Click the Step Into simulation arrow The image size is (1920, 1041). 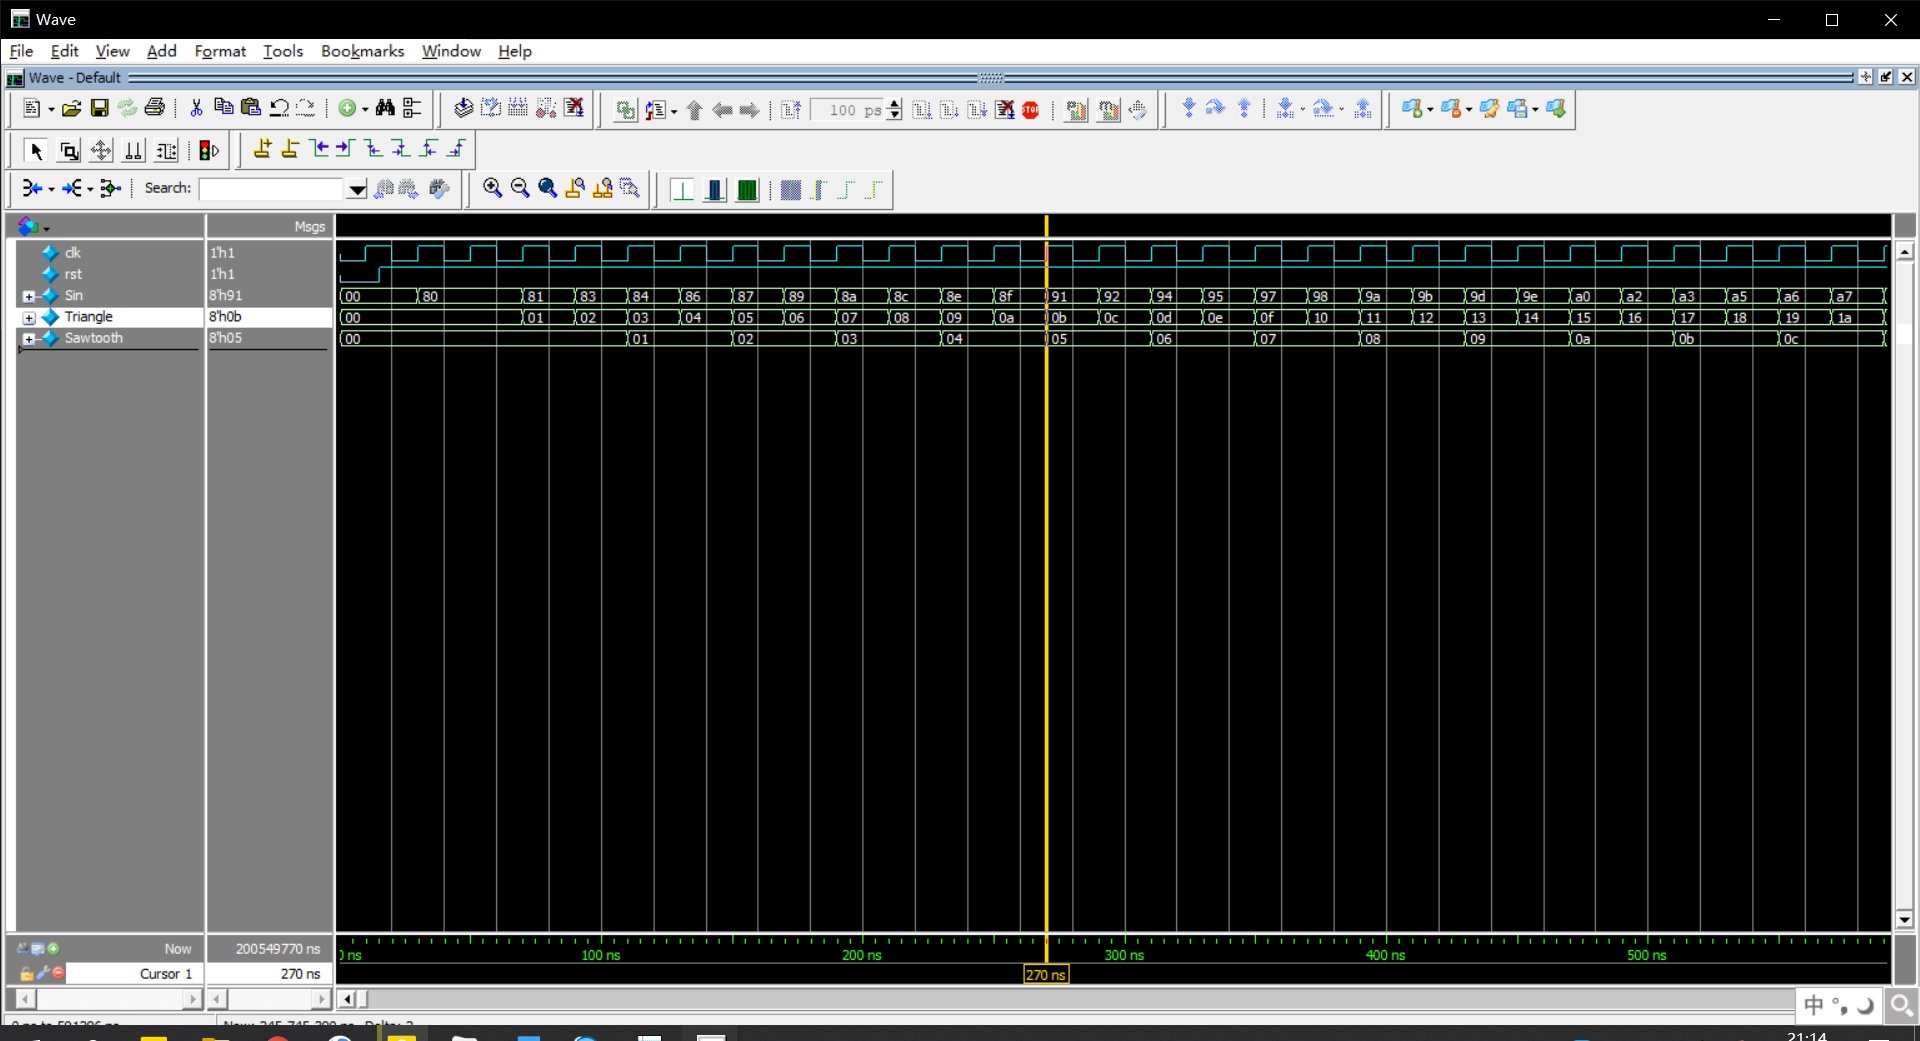click(1189, 108)
